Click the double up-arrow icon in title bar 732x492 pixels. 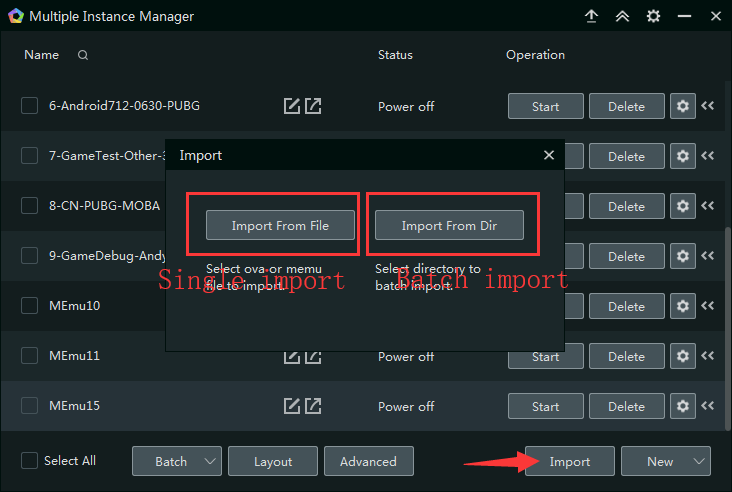(622, 17)
